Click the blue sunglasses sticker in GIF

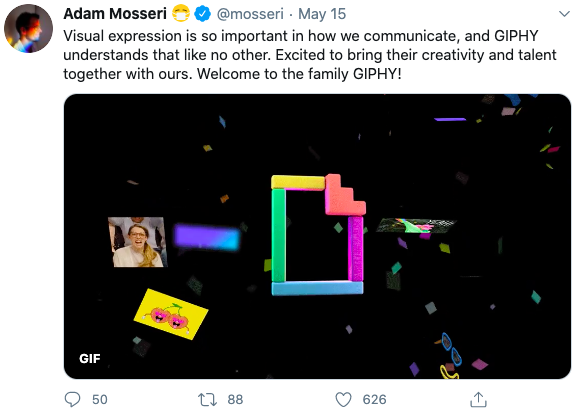click(x=451, y=349)
